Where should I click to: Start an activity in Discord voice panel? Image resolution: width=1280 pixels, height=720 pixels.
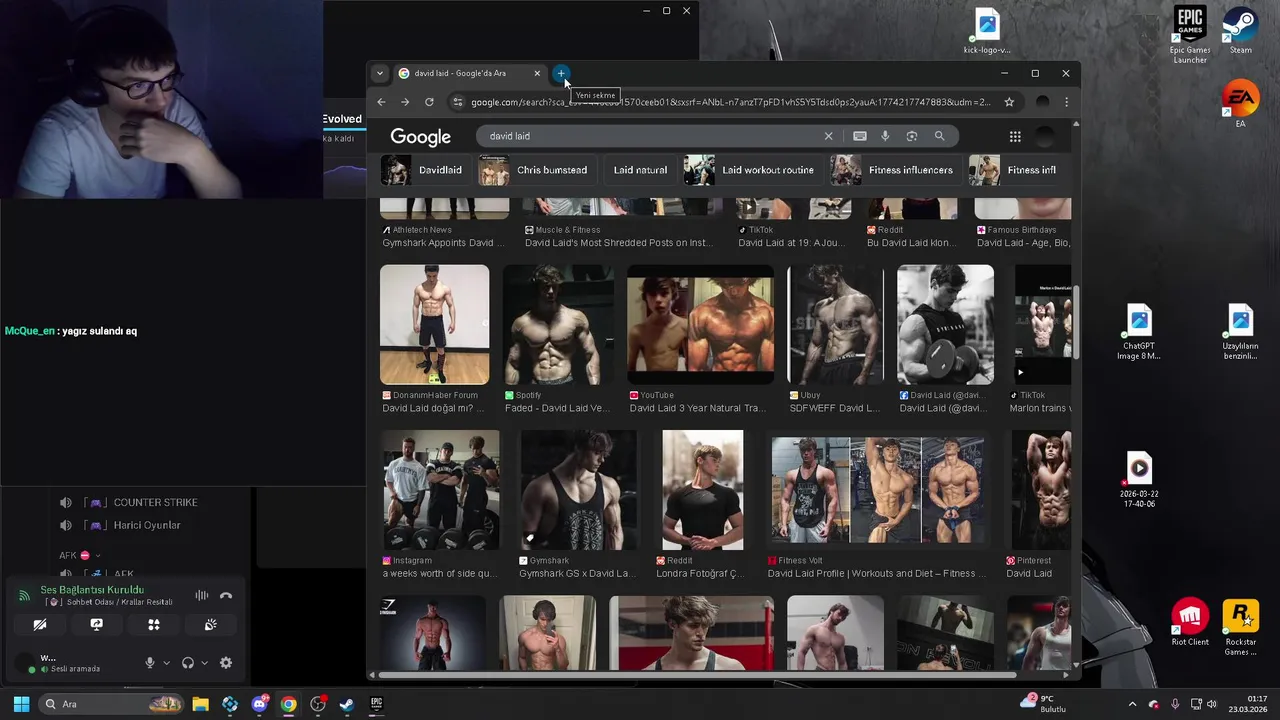(154, 624)
